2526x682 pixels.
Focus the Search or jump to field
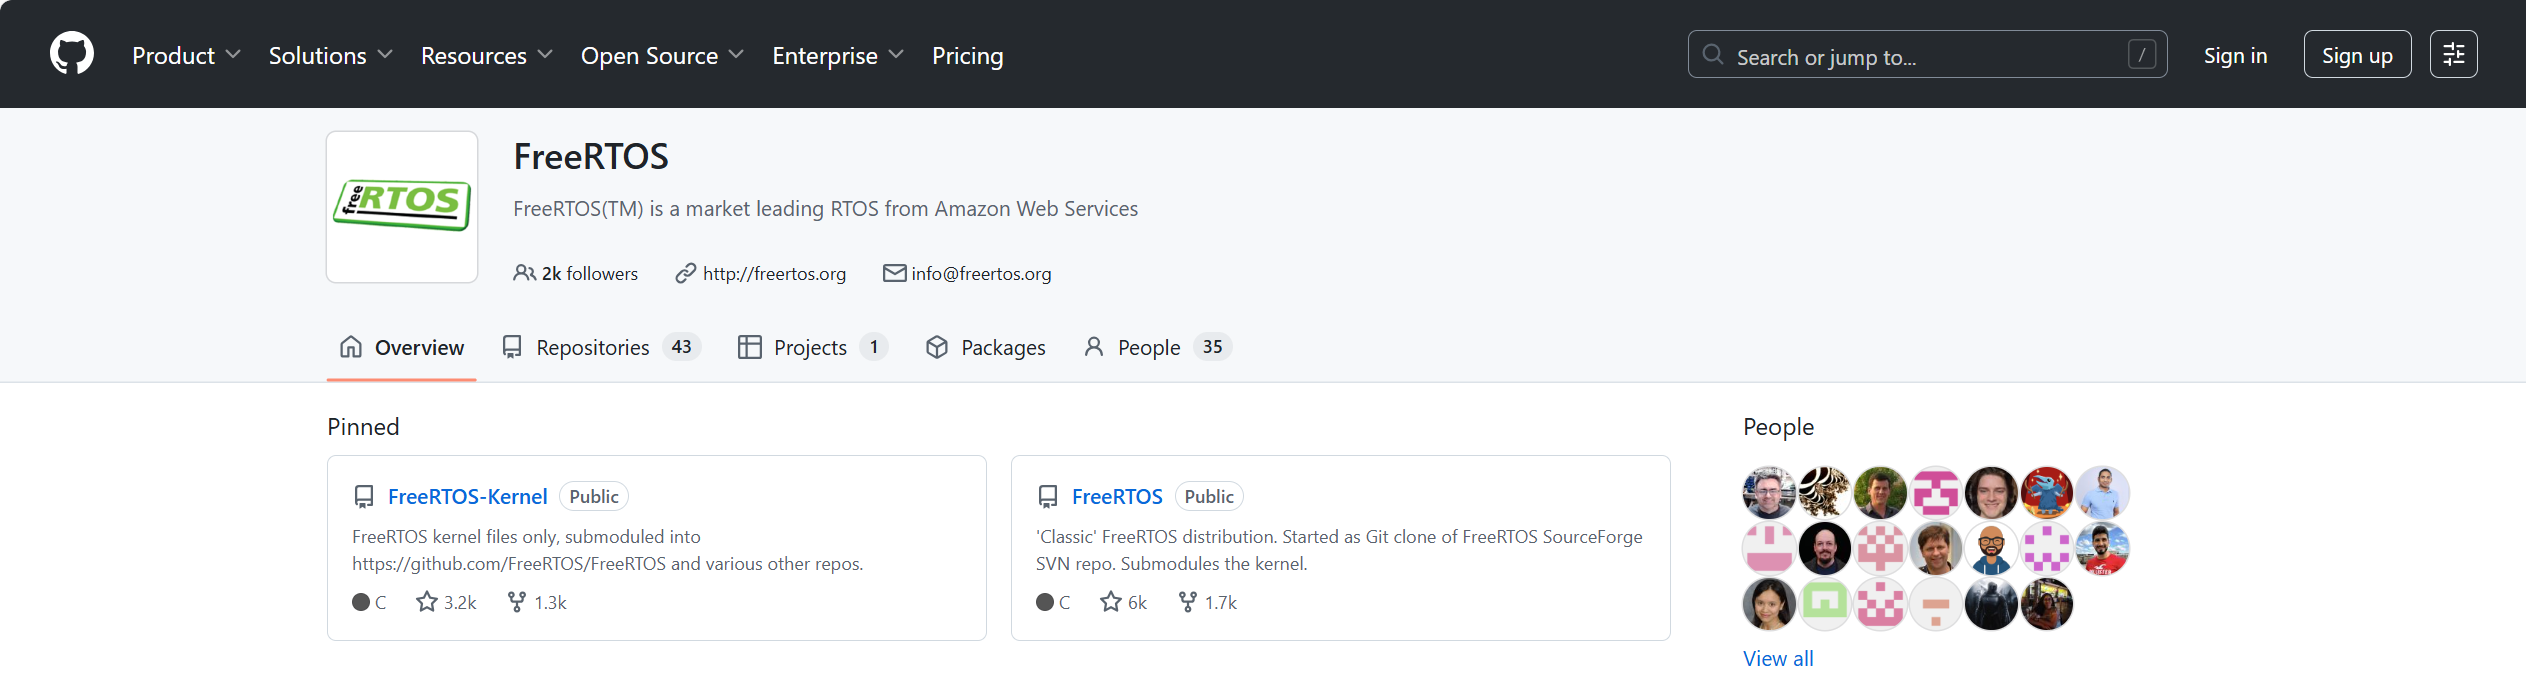1927,55
